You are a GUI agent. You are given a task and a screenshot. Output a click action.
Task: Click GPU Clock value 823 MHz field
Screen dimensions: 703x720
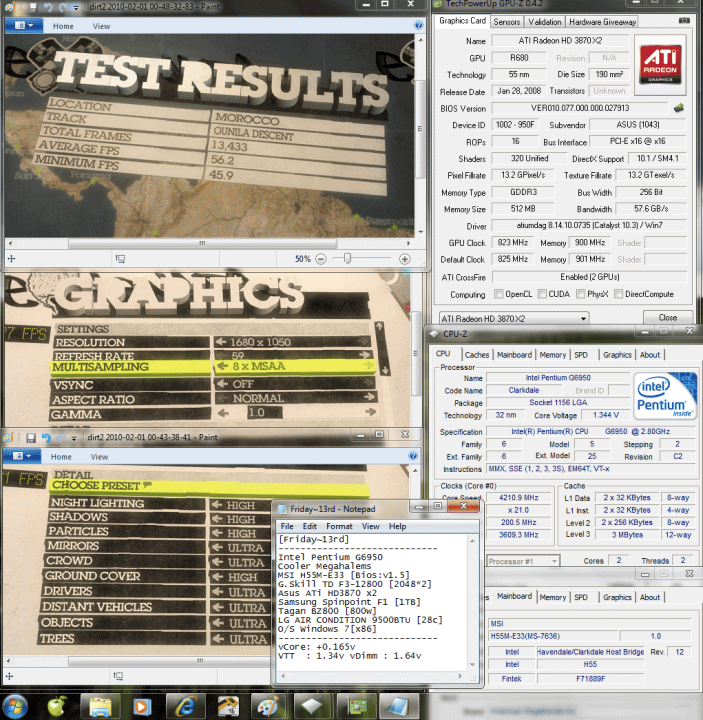coord(512,242)
